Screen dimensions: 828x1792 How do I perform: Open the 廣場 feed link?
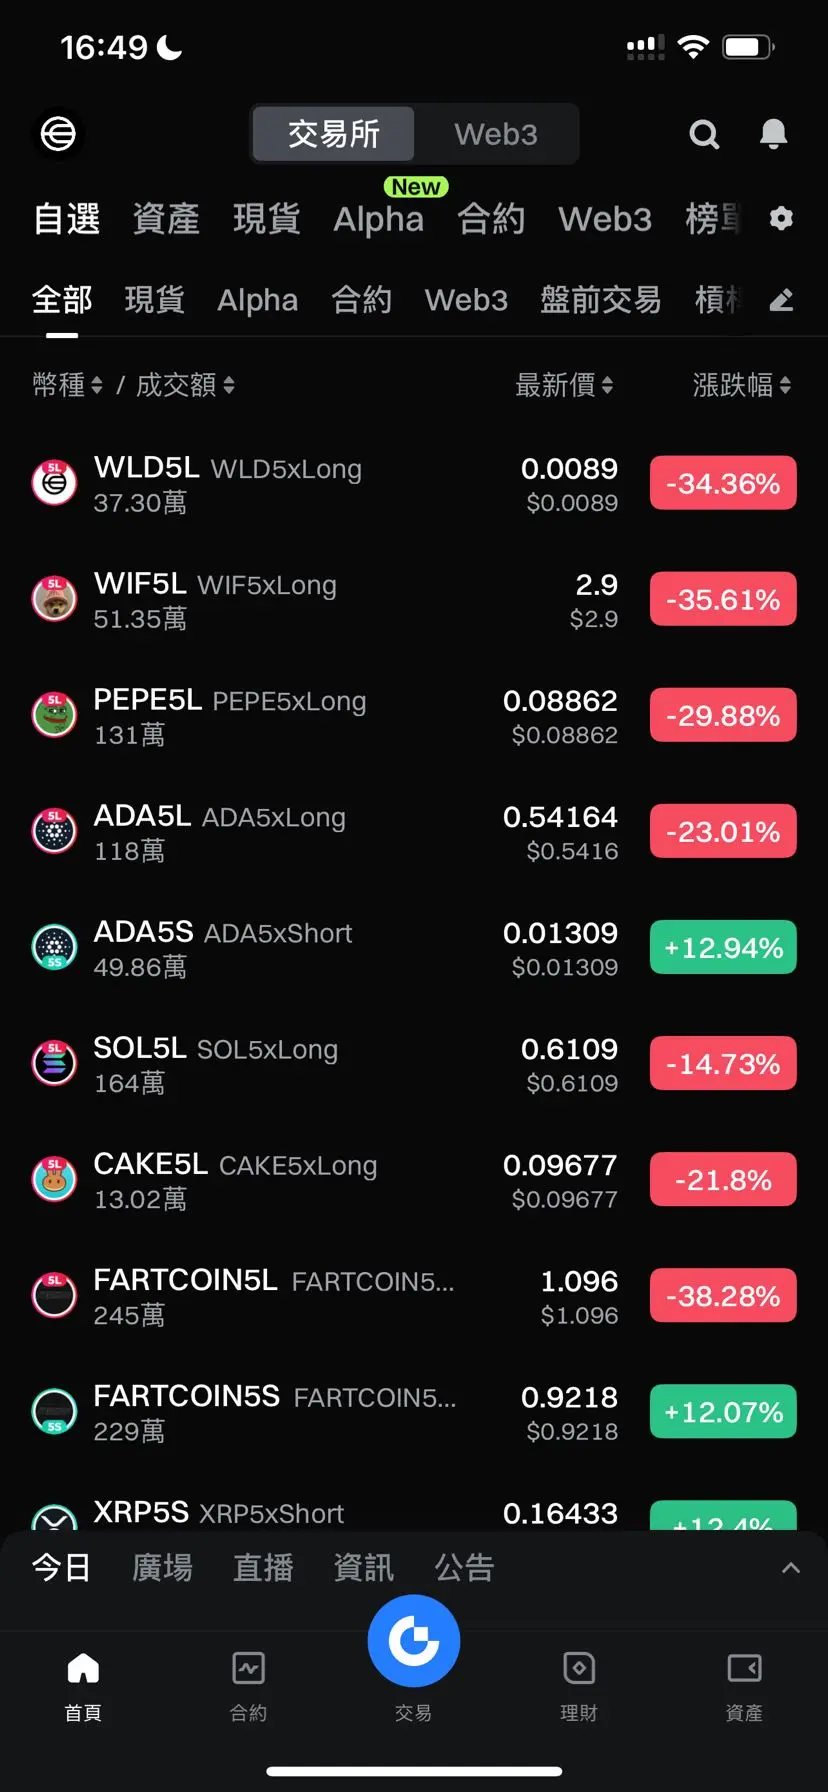pos(162,1567)
